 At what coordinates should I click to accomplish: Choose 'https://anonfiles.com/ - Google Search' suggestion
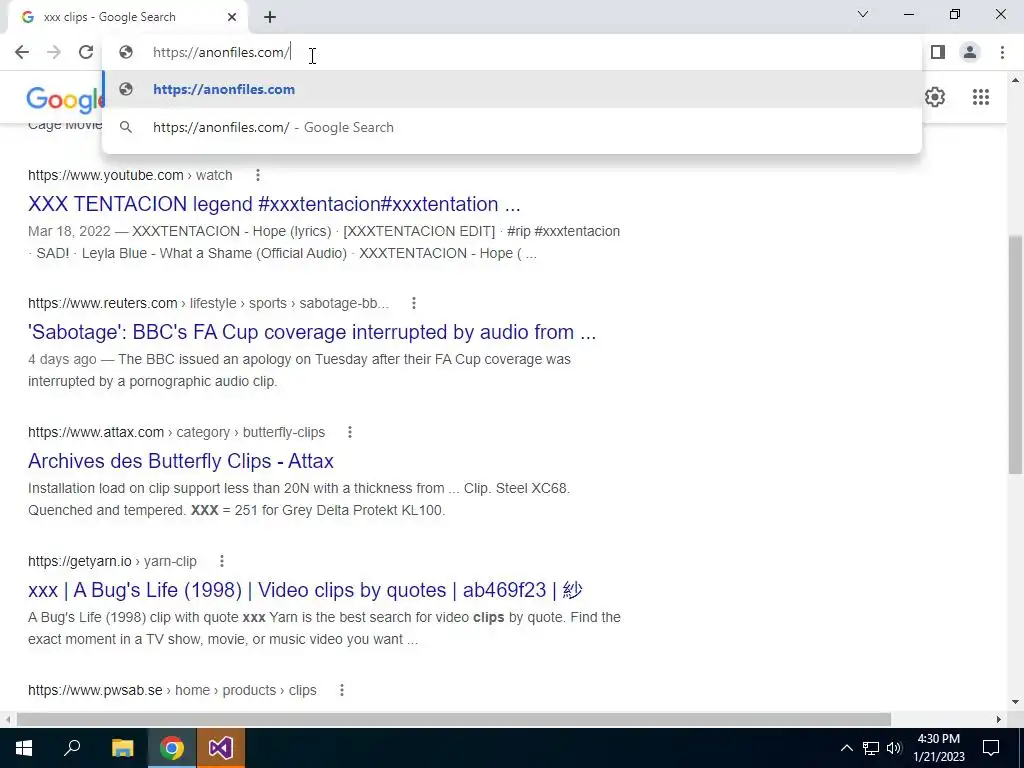point(512,127)
